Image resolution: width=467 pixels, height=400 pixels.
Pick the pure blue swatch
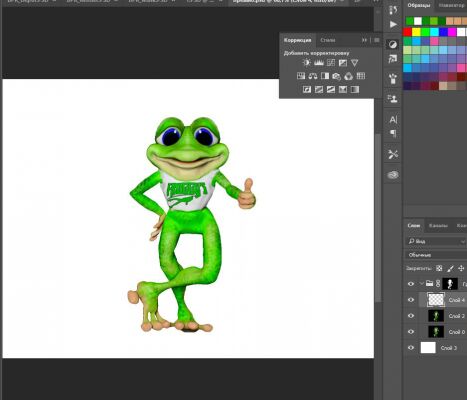click(x=443, y=32)
